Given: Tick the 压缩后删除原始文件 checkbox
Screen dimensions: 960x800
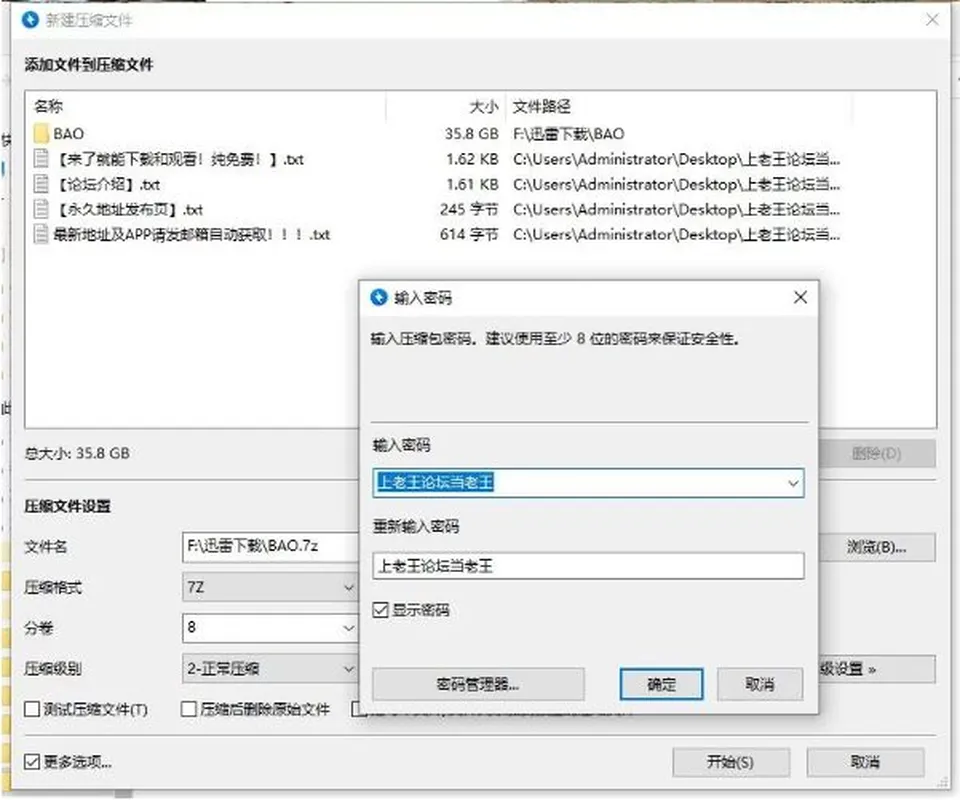Looking at the screenshot, I should (189, 709).
